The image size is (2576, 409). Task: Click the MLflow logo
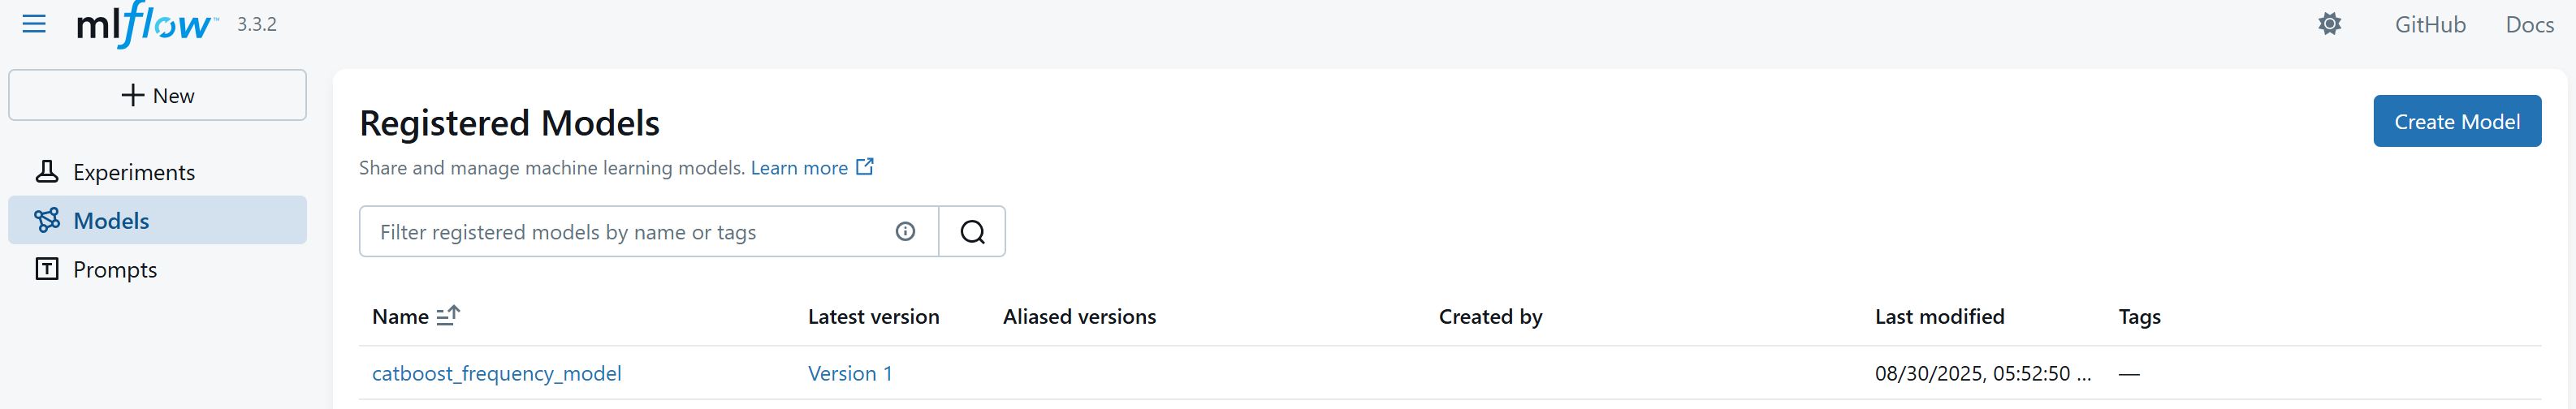pyautogui.click(x=147, y=24)
